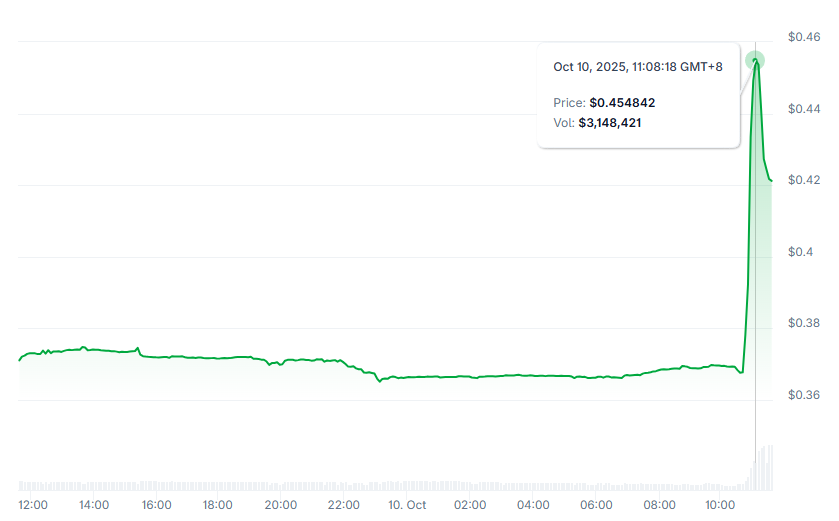Click the tooltip timestamp Oct 10, 2025
Image resolution: width=839 pixels, height=521 pixels.
[637, 67]
